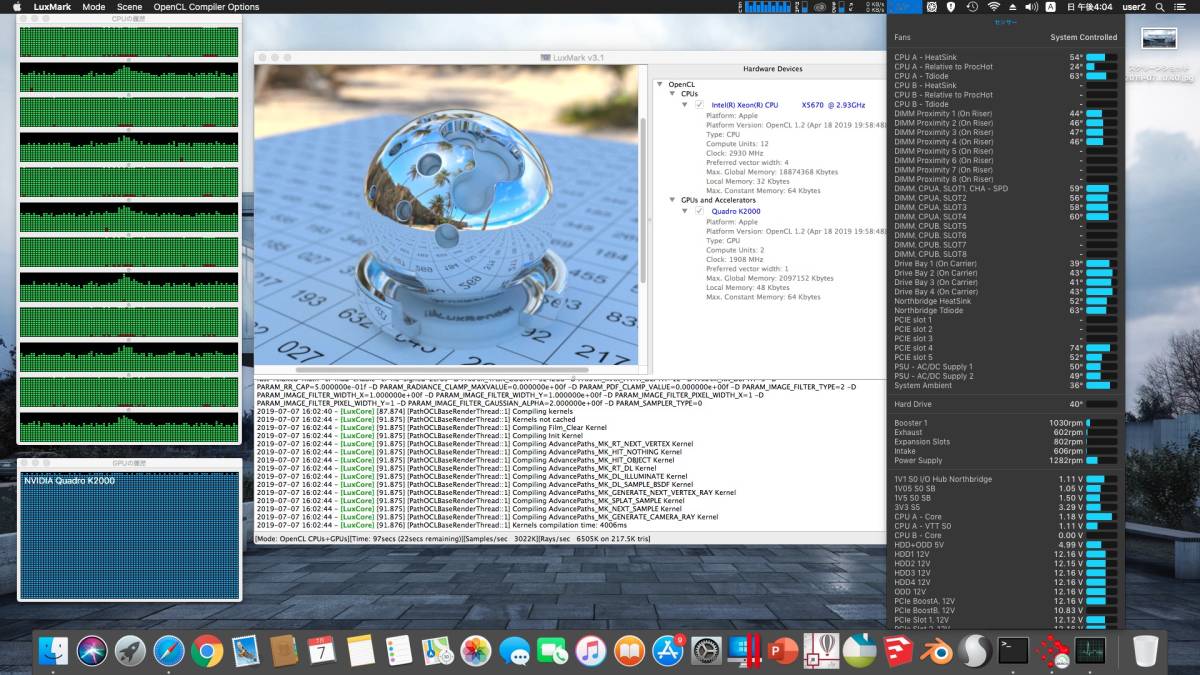Launch Safari from the dock
Image resolution: width=1200 pixels, height=675 pixels.
169,651
